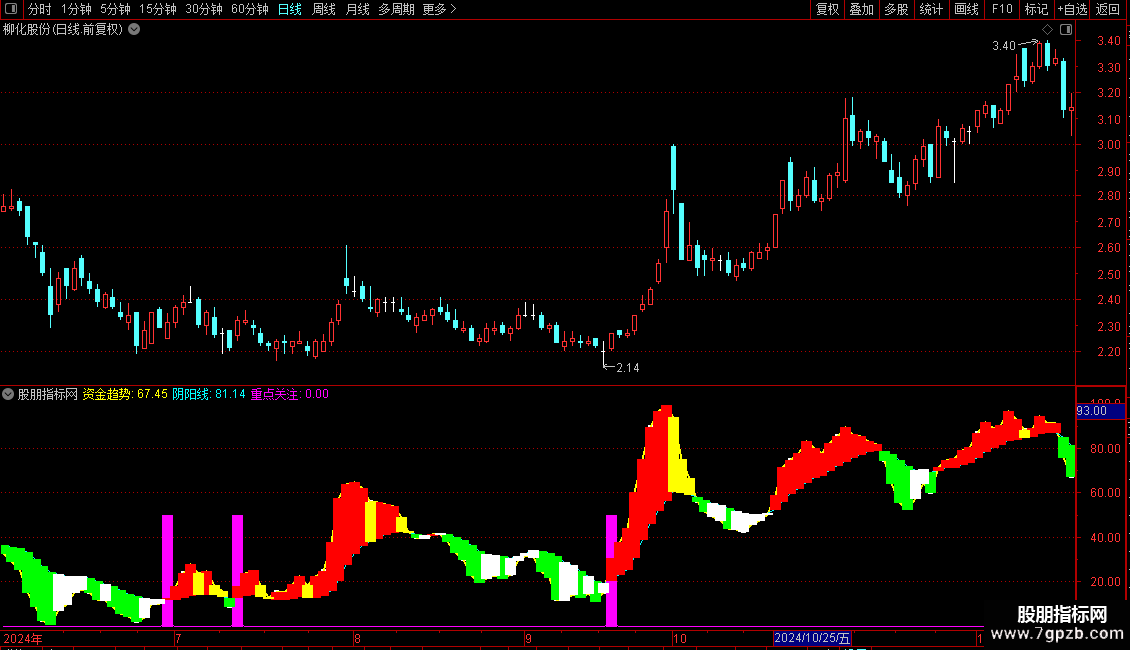Click month 8 on time axis
The width and height of the screenshot is (1130, 650).
click(x=357, y=639)
